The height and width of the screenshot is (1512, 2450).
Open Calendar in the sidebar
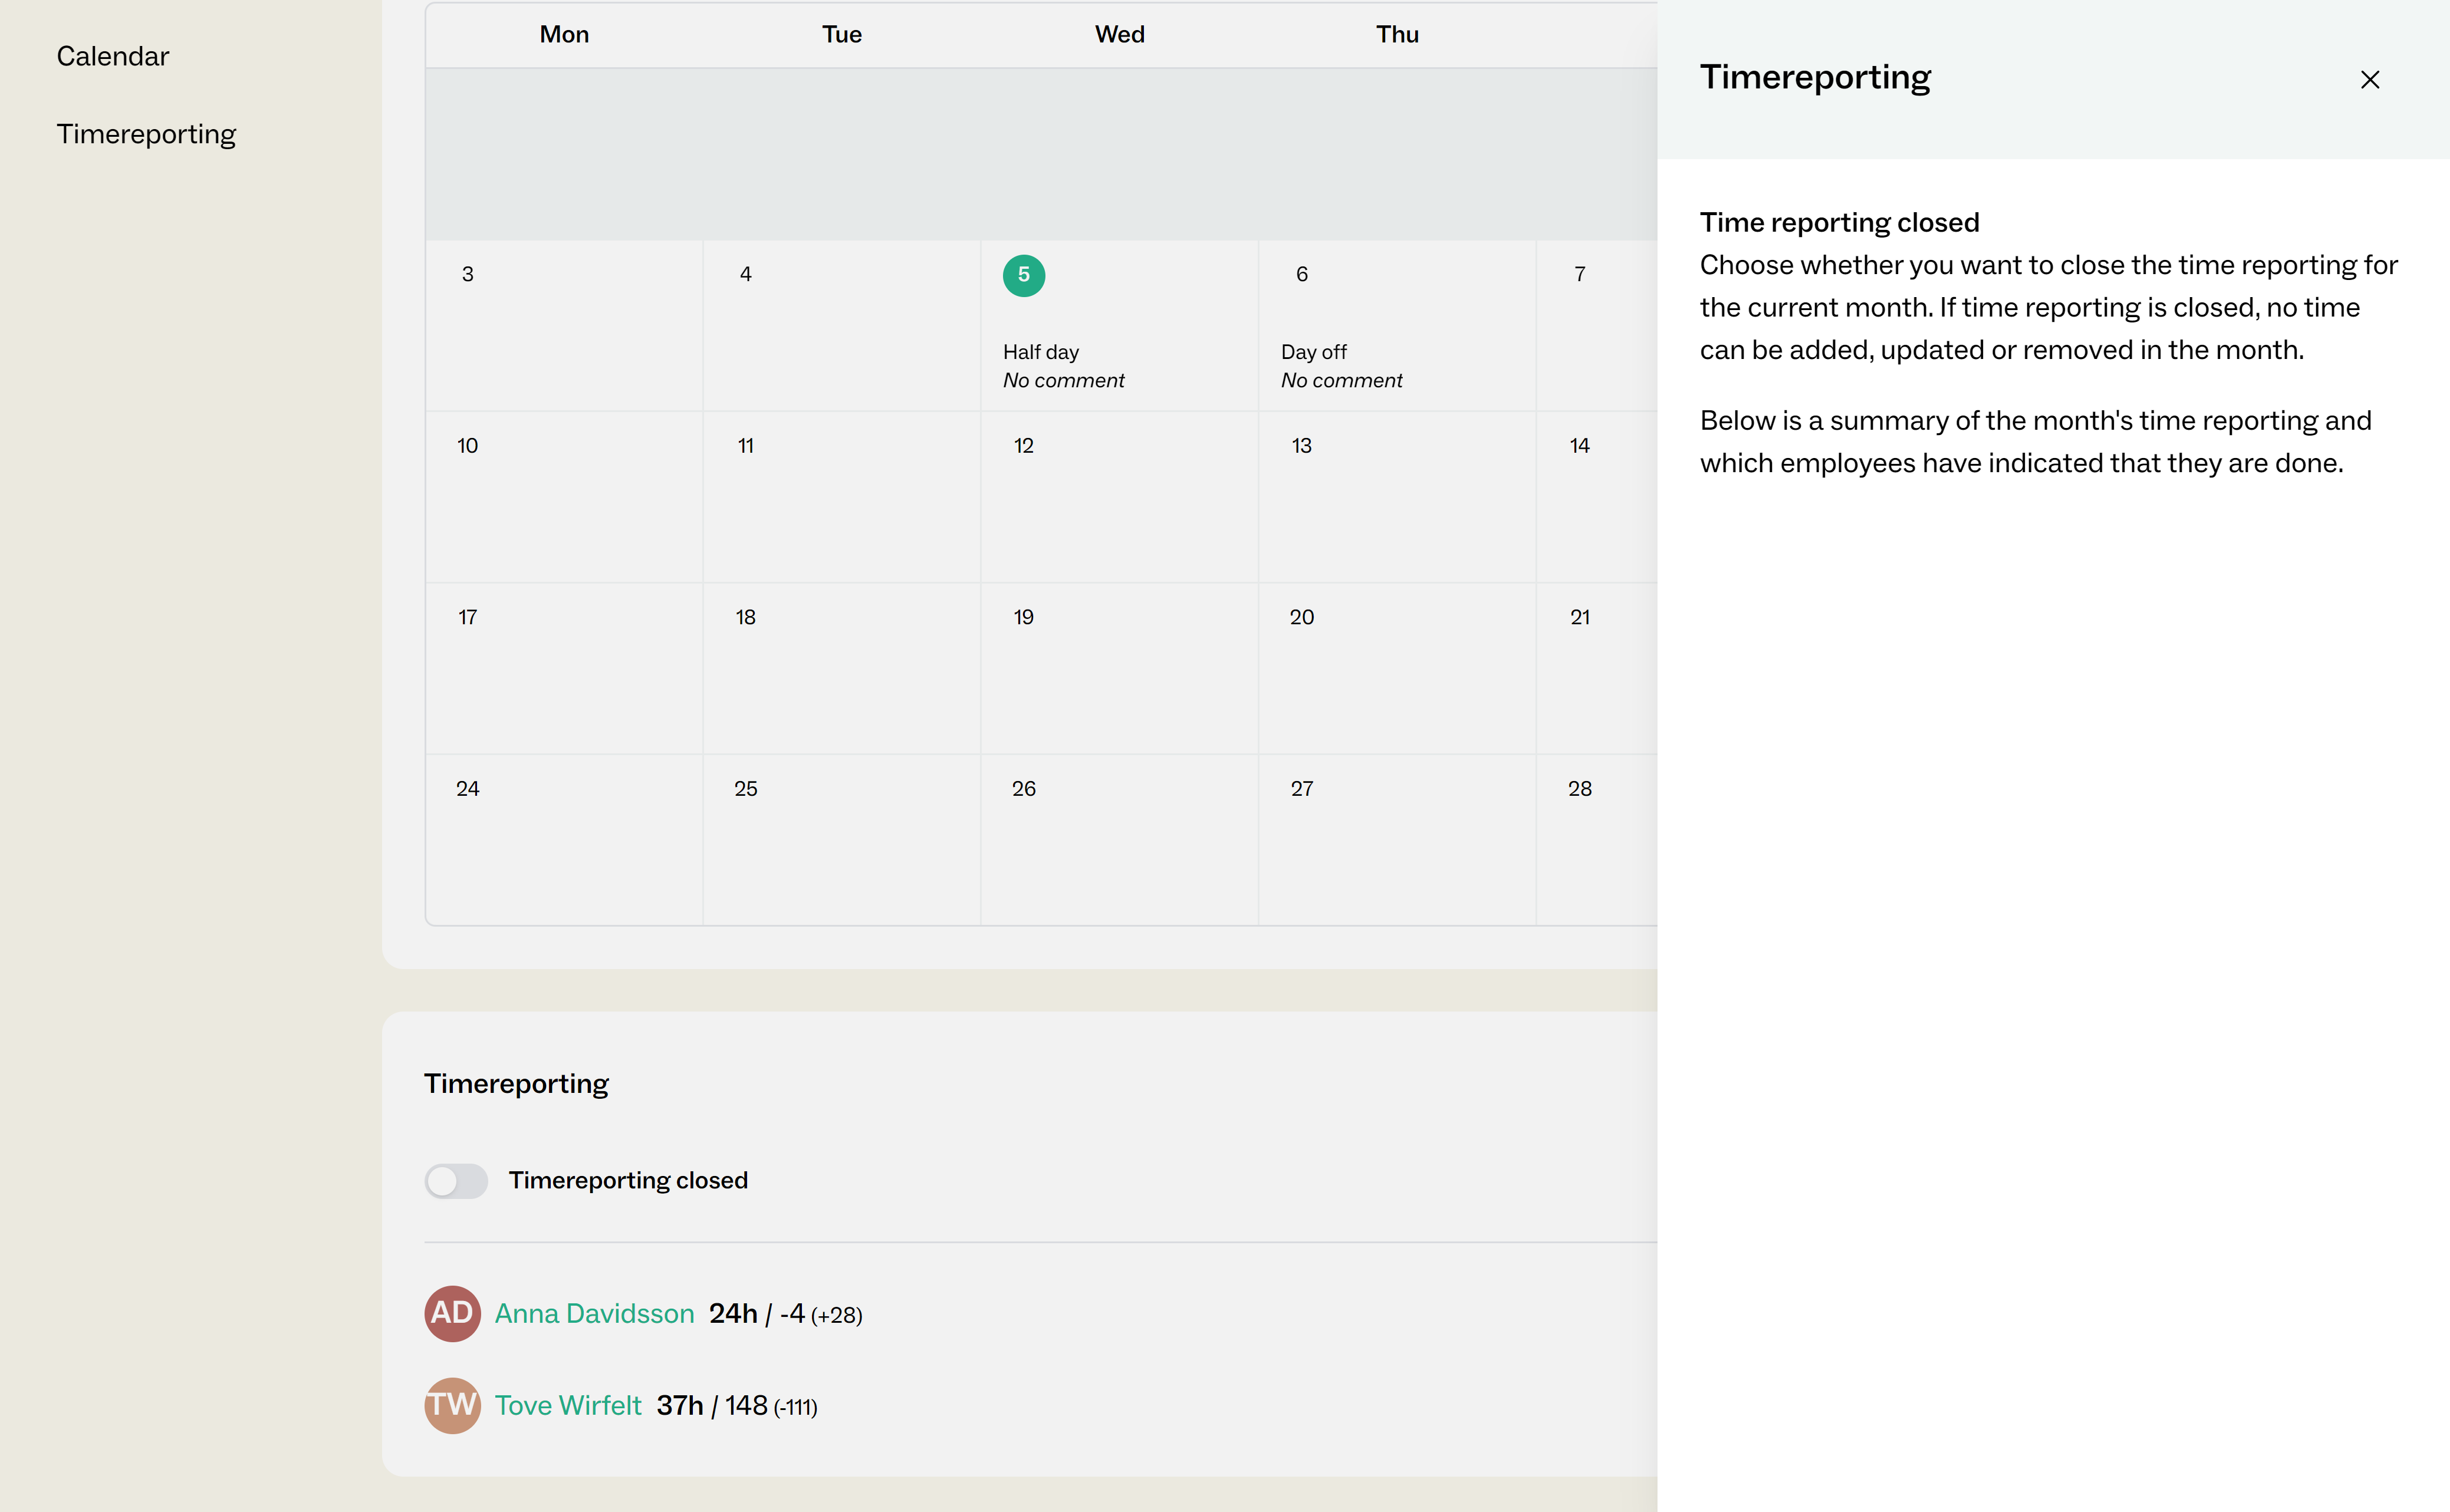point(112,56)
